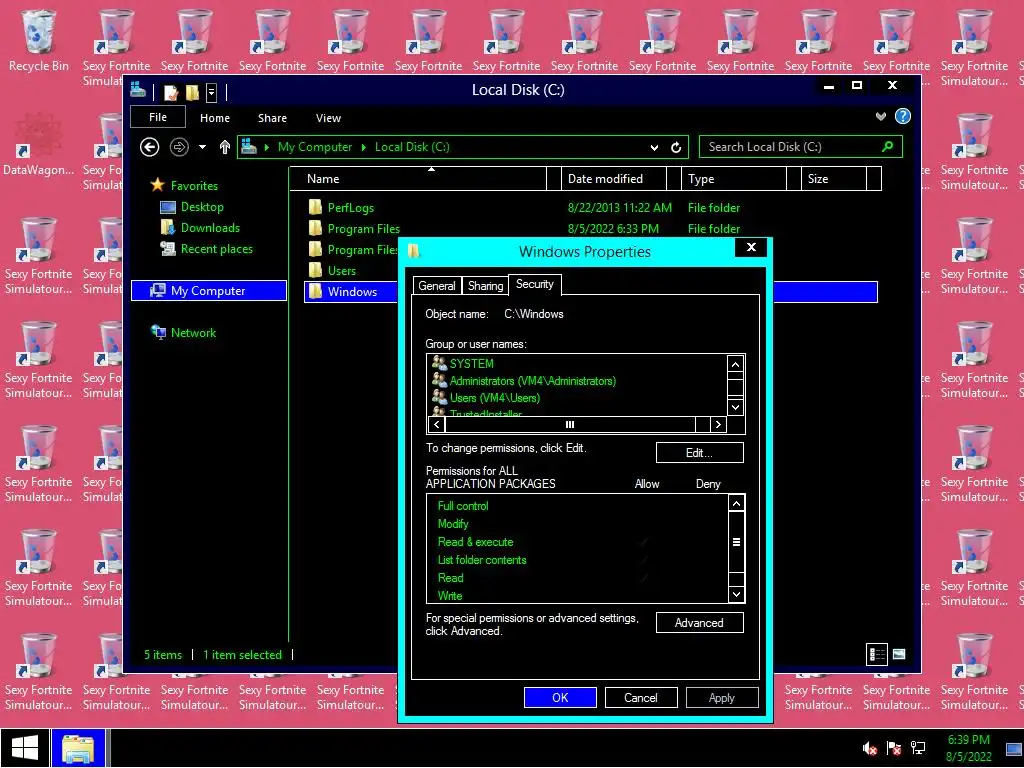Open the DataWagon desktop shortcut

(38, 145)
